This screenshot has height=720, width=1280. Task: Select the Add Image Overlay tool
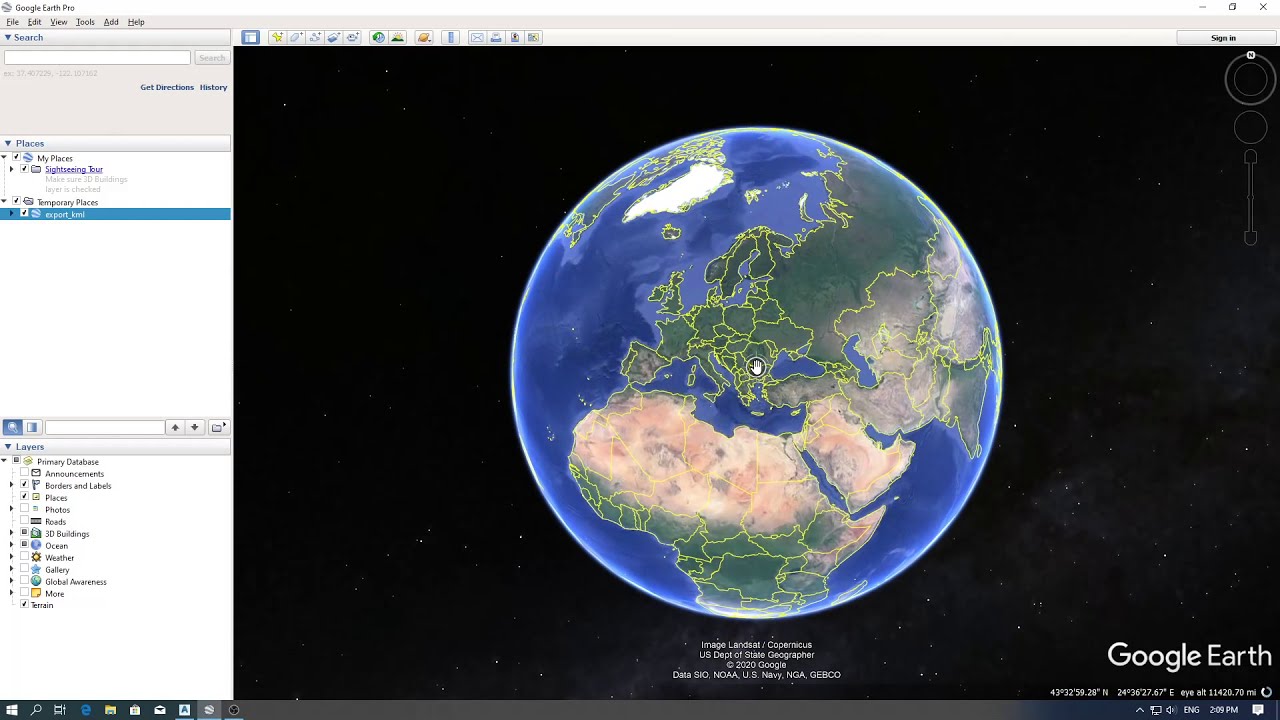[334, 38]
